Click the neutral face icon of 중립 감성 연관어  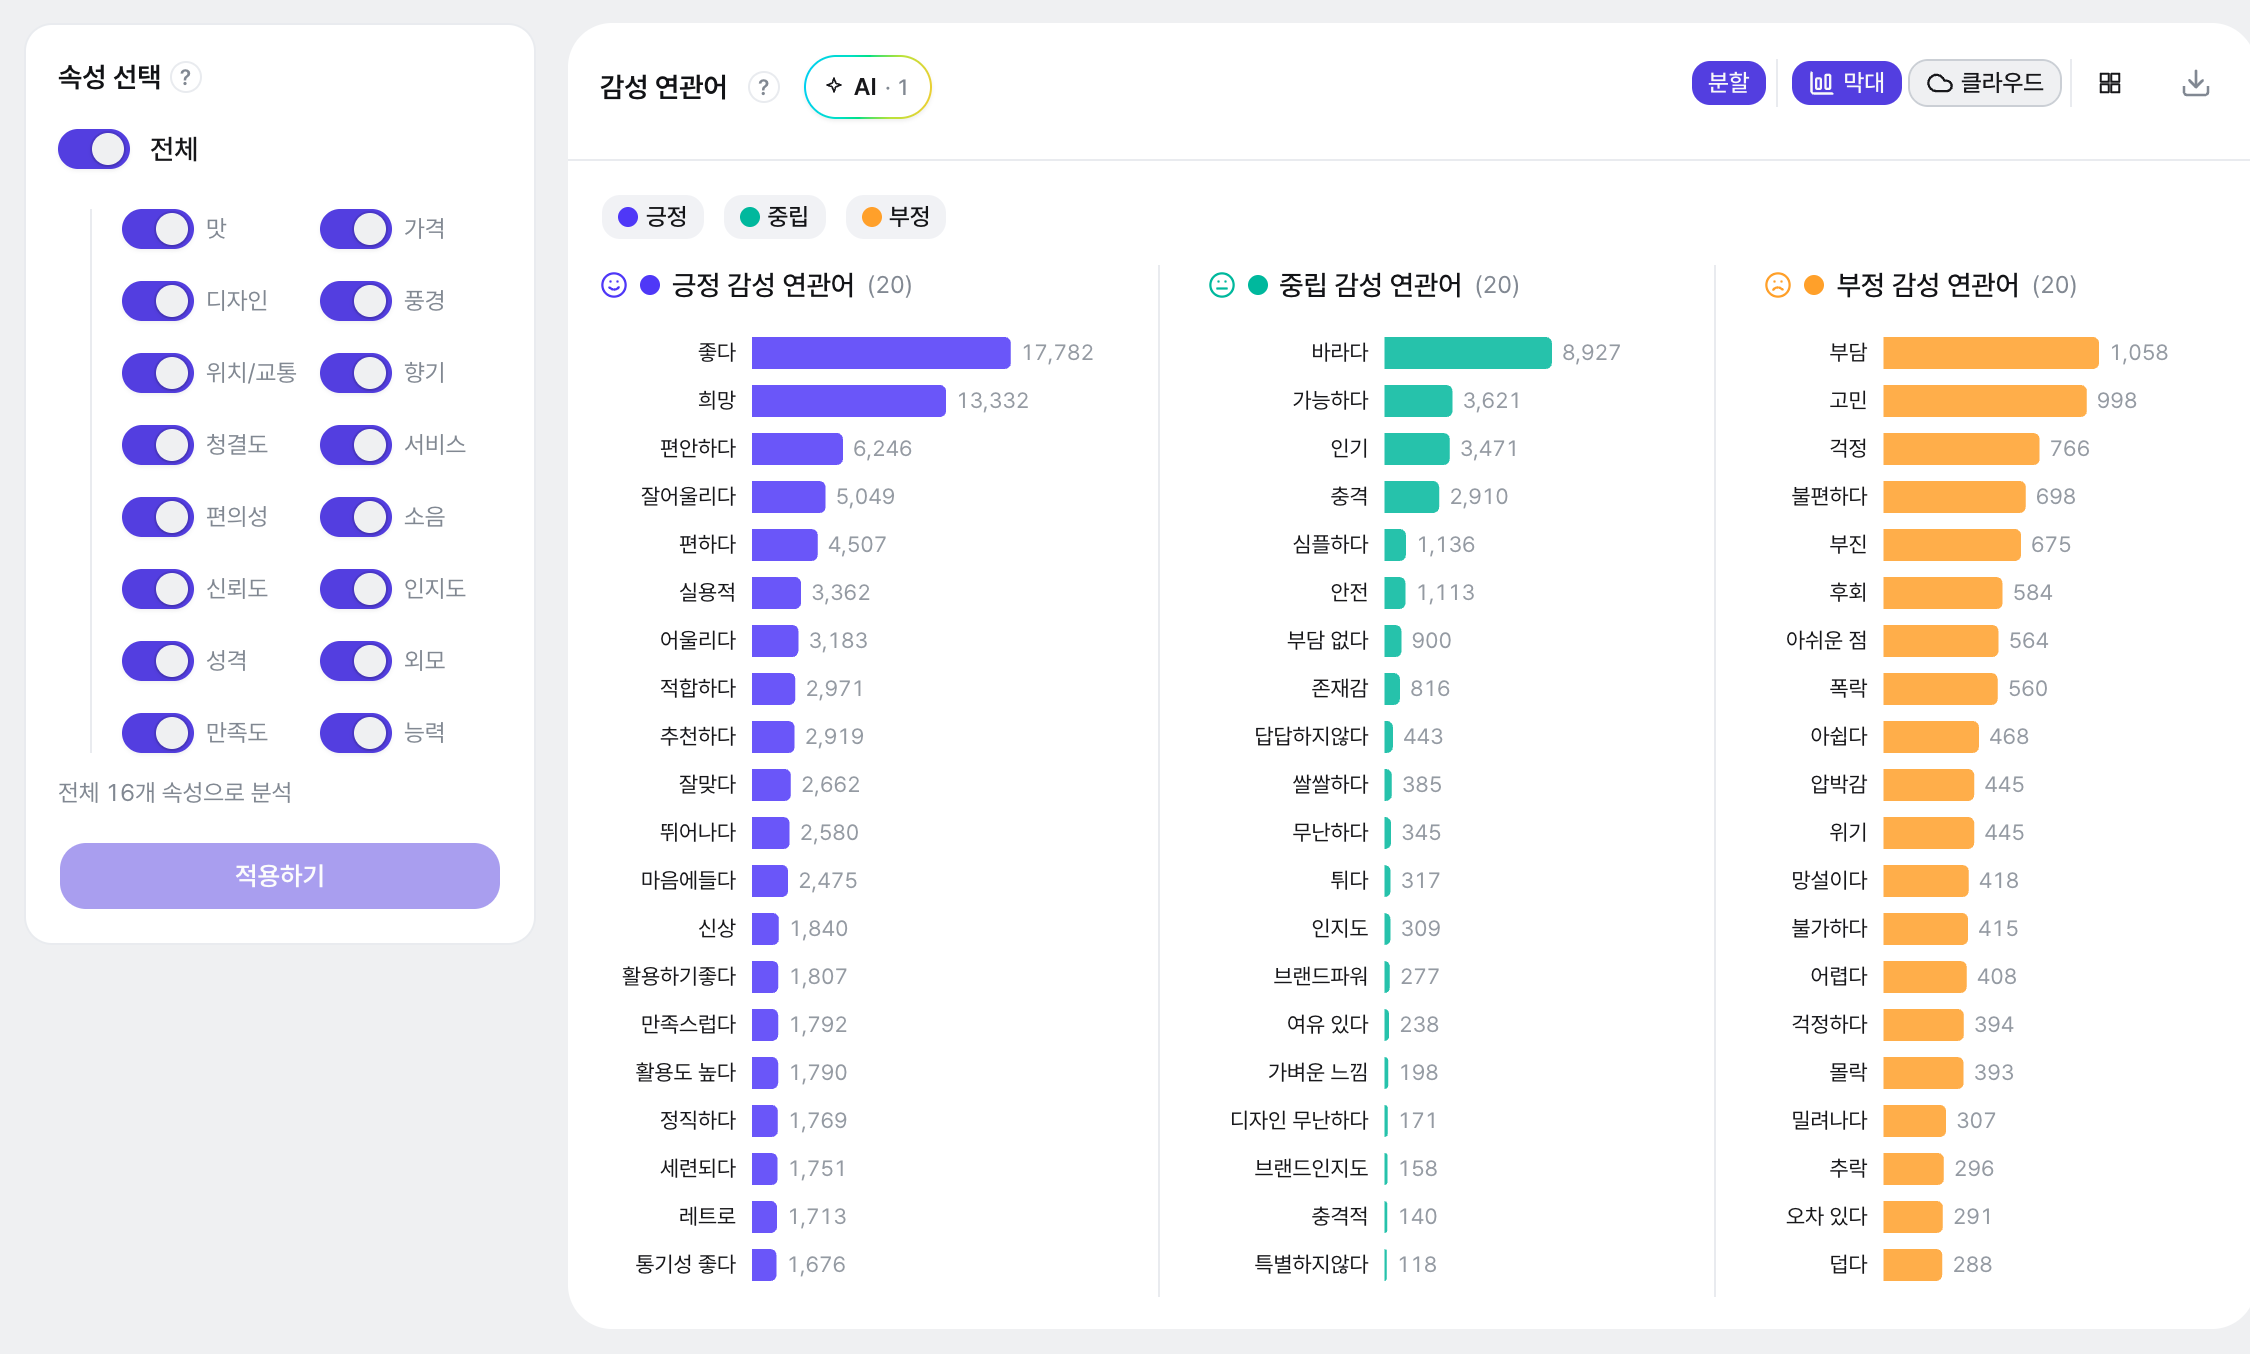click(1221, 285)
